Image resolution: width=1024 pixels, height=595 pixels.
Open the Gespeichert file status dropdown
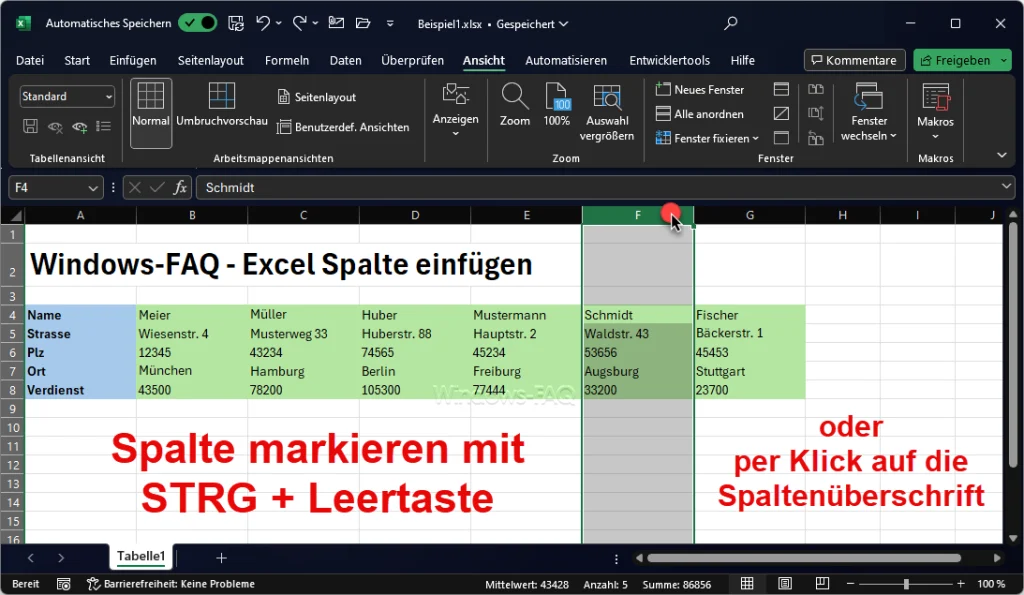pyautogui.click(x=532, y=24)
